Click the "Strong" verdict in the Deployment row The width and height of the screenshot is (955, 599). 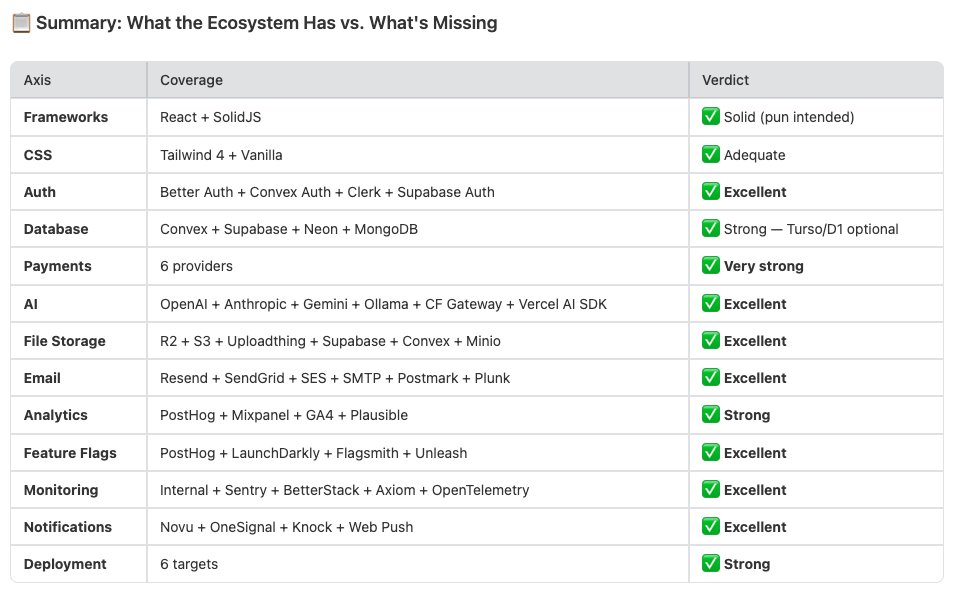pos(747,565)
